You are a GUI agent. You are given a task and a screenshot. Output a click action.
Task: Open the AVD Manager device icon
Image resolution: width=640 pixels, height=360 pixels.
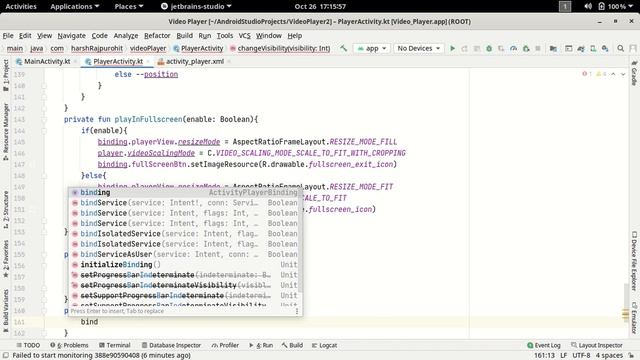coord(593,48)
